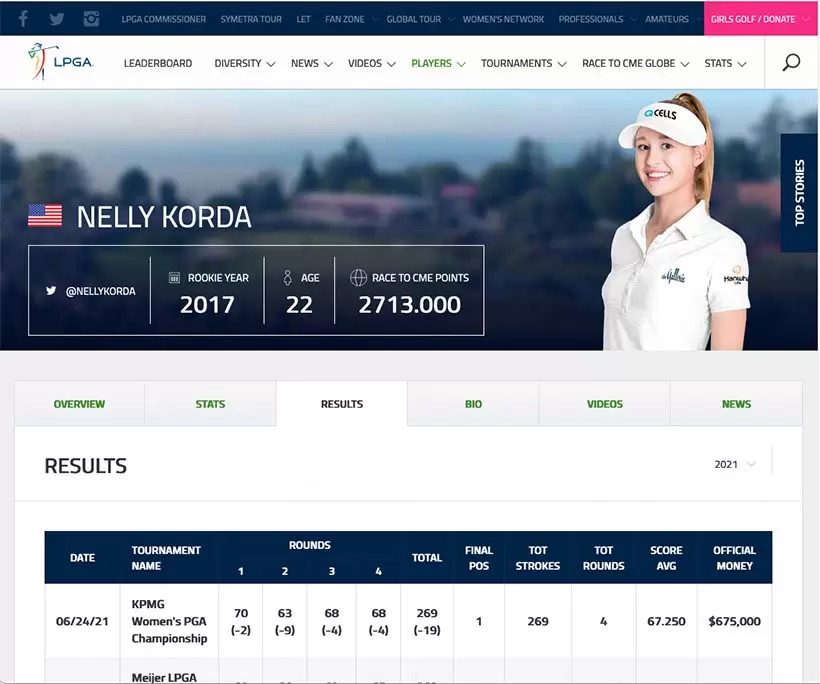Expand the Tournaments navigation menu
This screenshot has width=820, height=684.
coord(523,63)
